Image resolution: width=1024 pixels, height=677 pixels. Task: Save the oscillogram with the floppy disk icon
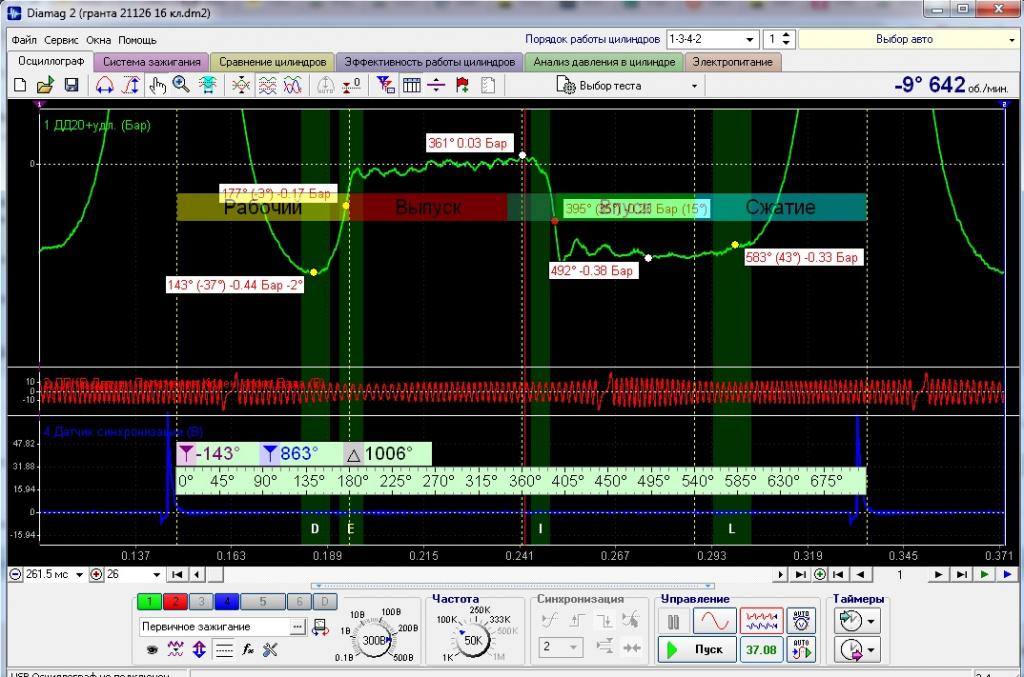click(x=71, y=86)
